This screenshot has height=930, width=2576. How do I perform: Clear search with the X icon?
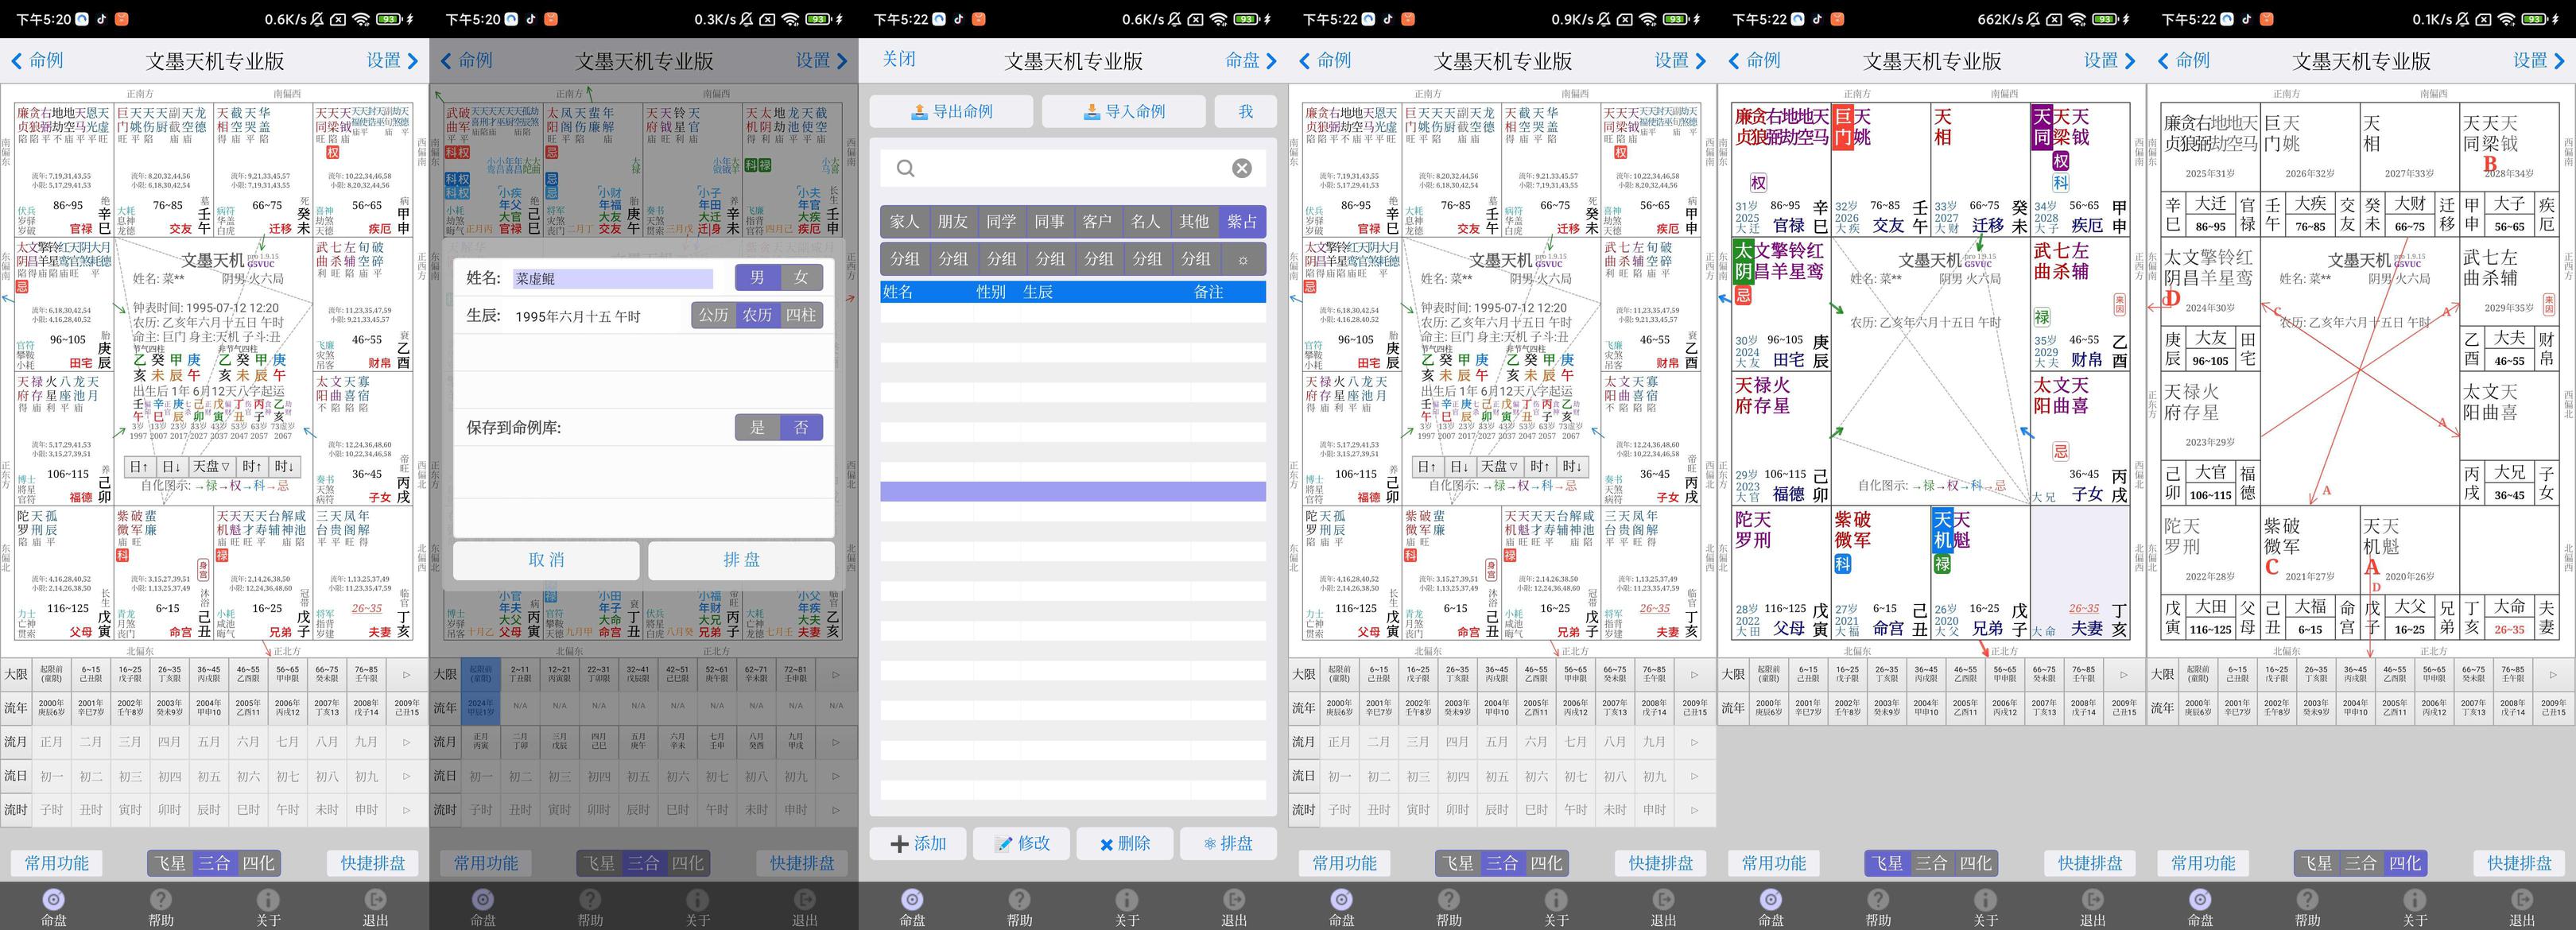pos(1241,168)
